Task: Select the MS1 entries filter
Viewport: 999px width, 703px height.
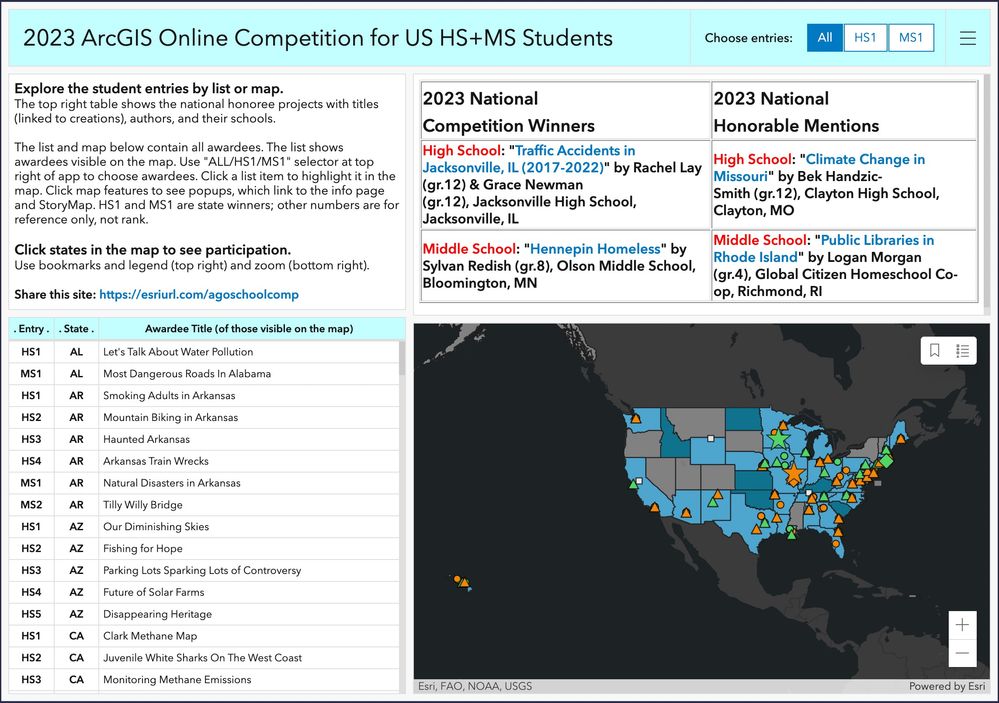Action: tap(911, 38)
